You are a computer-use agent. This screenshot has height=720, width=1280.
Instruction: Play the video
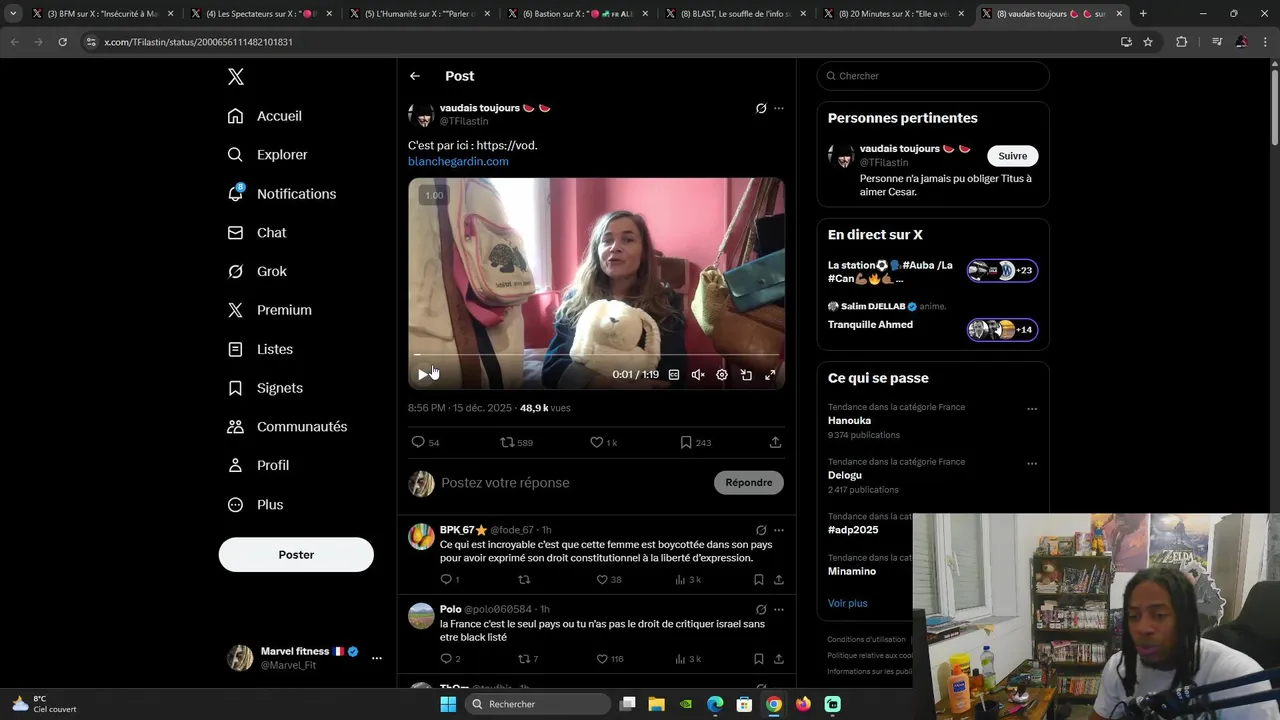click(423, 375)
